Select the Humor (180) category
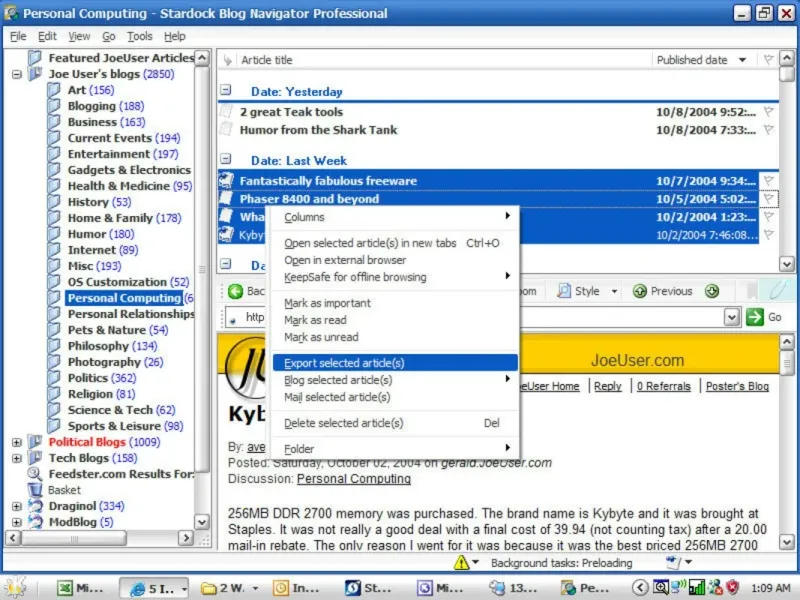 (x=101, y=234)
